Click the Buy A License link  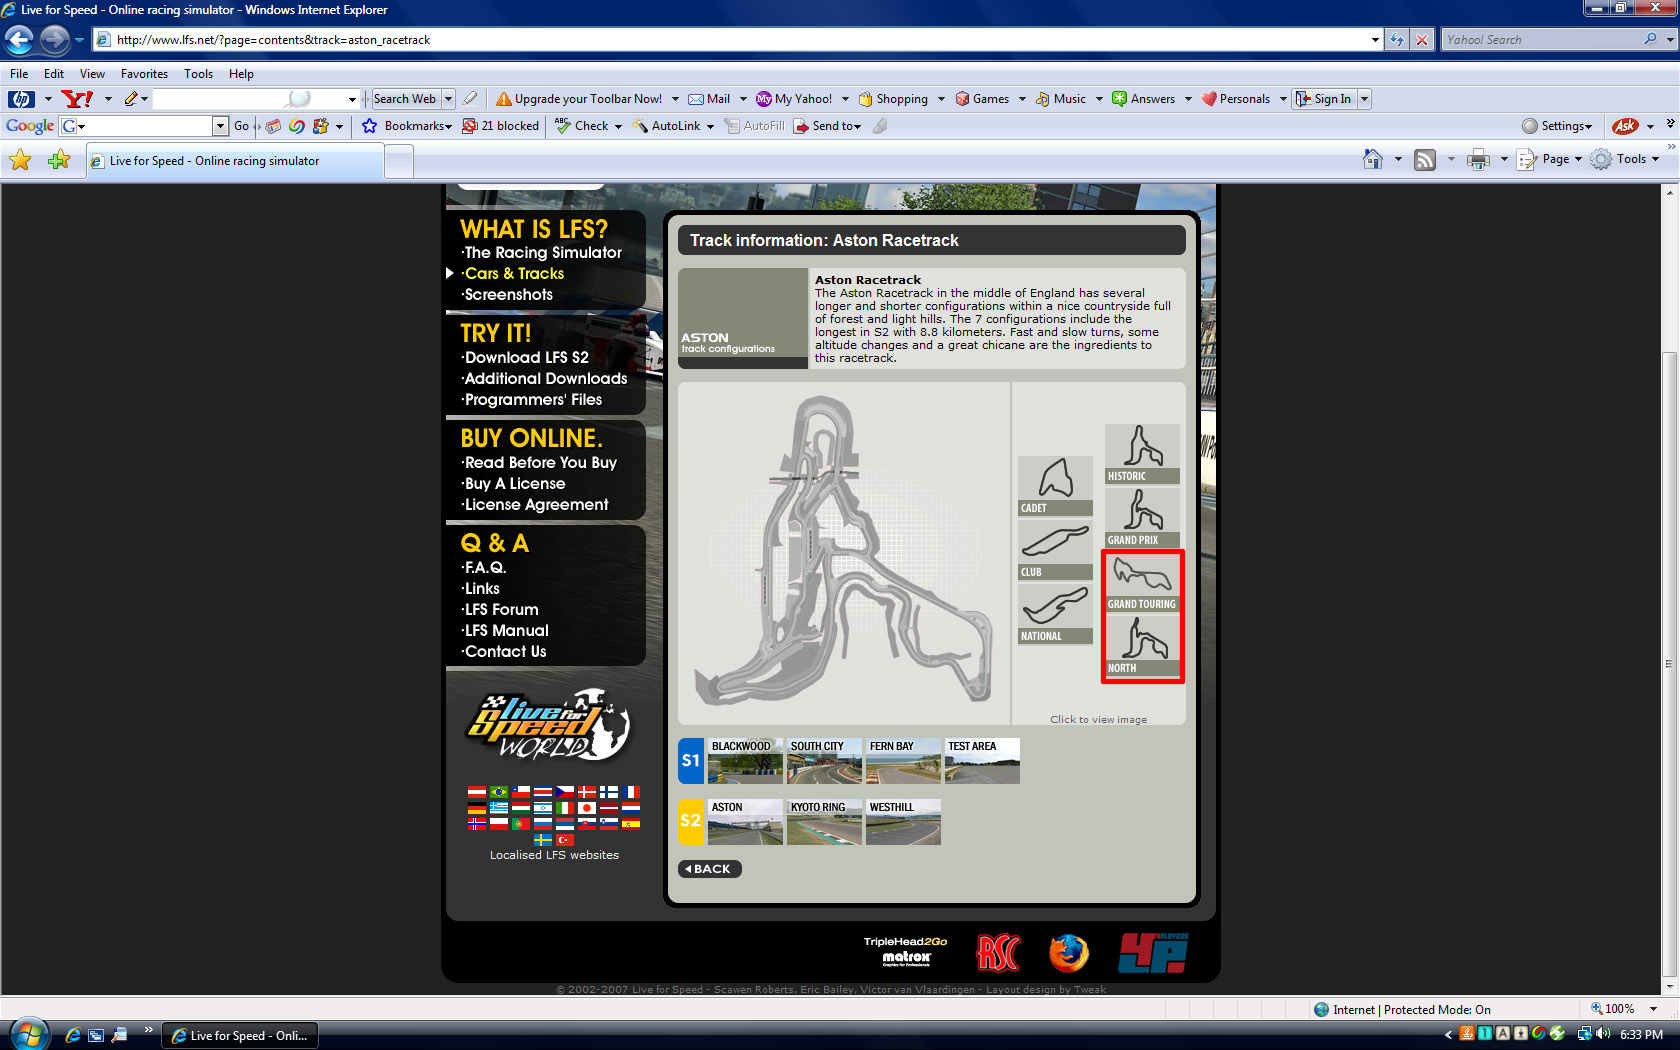(x=515, y=484)
